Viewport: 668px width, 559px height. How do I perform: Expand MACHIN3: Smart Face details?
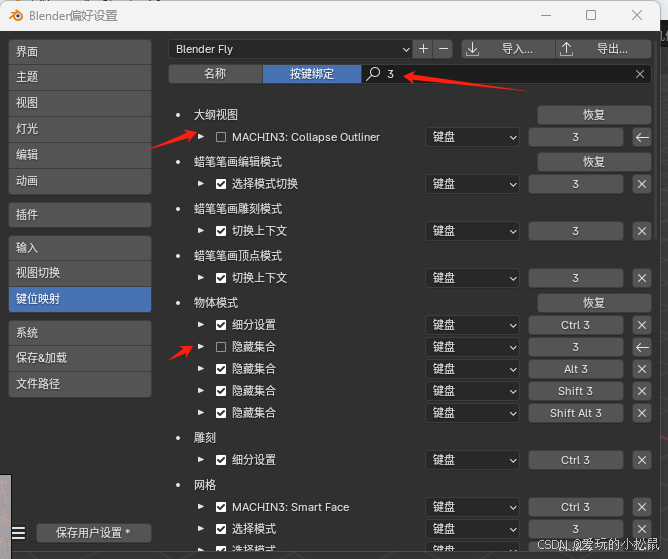click(201, 507)
